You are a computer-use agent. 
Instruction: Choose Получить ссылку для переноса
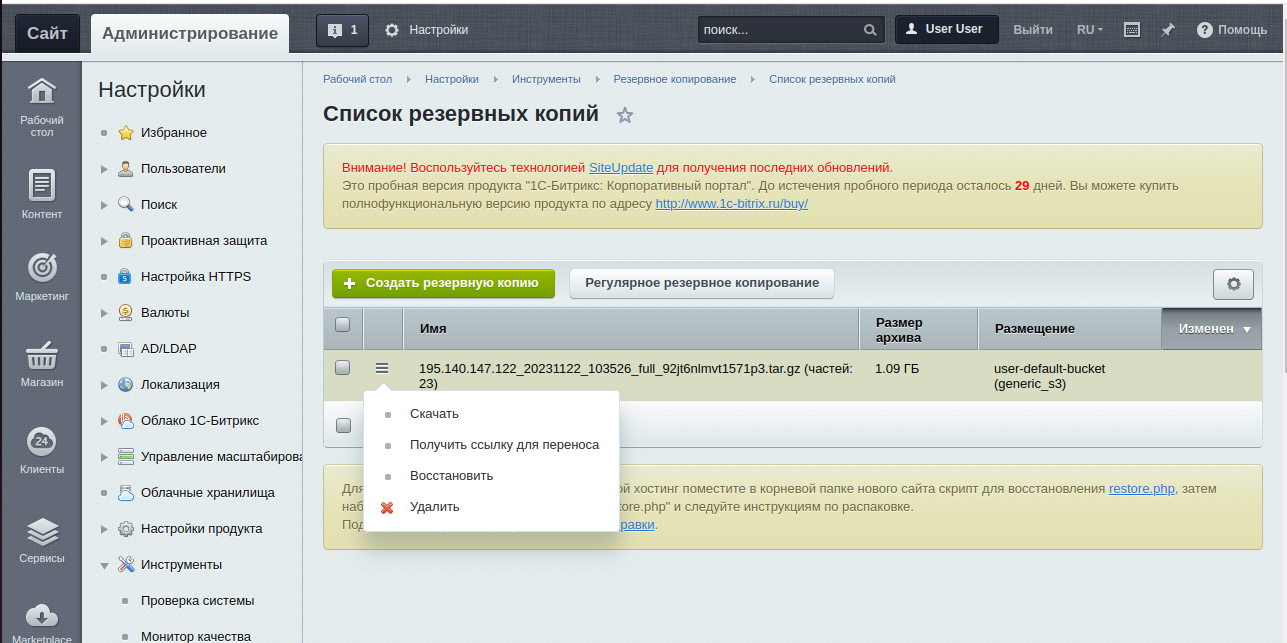(504, 445)
